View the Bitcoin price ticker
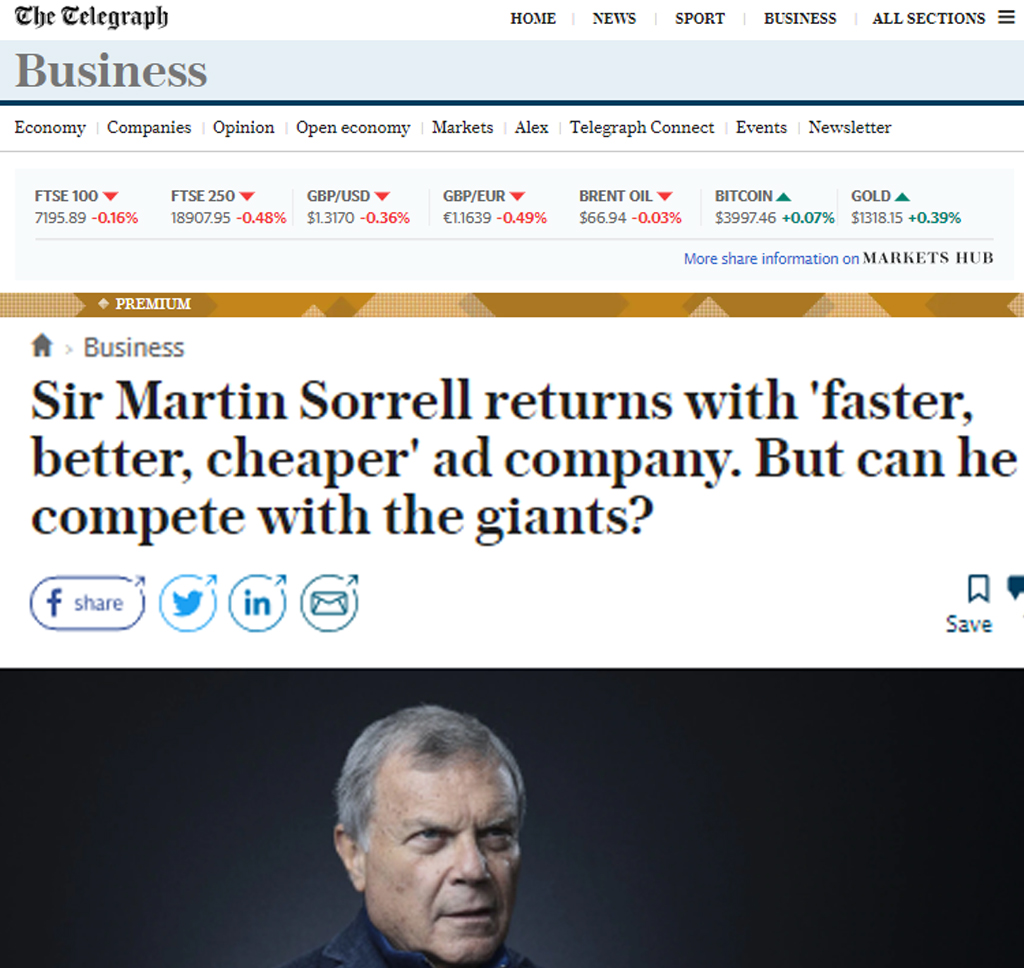 tap(774, 207)
